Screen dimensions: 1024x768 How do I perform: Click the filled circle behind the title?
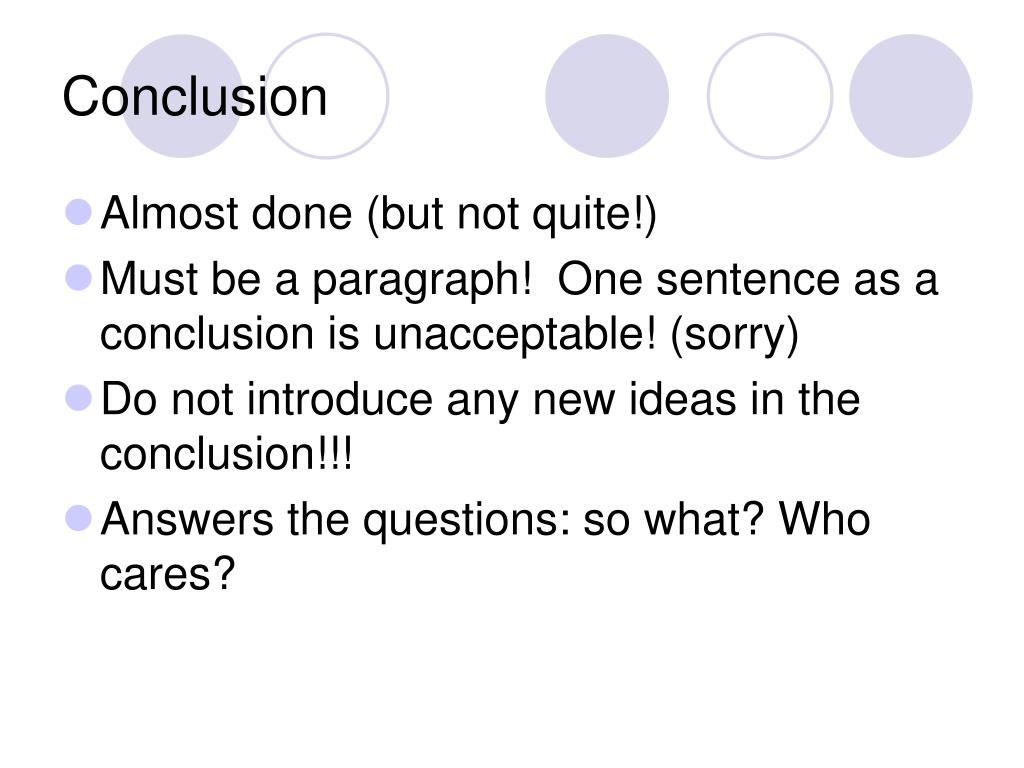click(x=182, y=96)
